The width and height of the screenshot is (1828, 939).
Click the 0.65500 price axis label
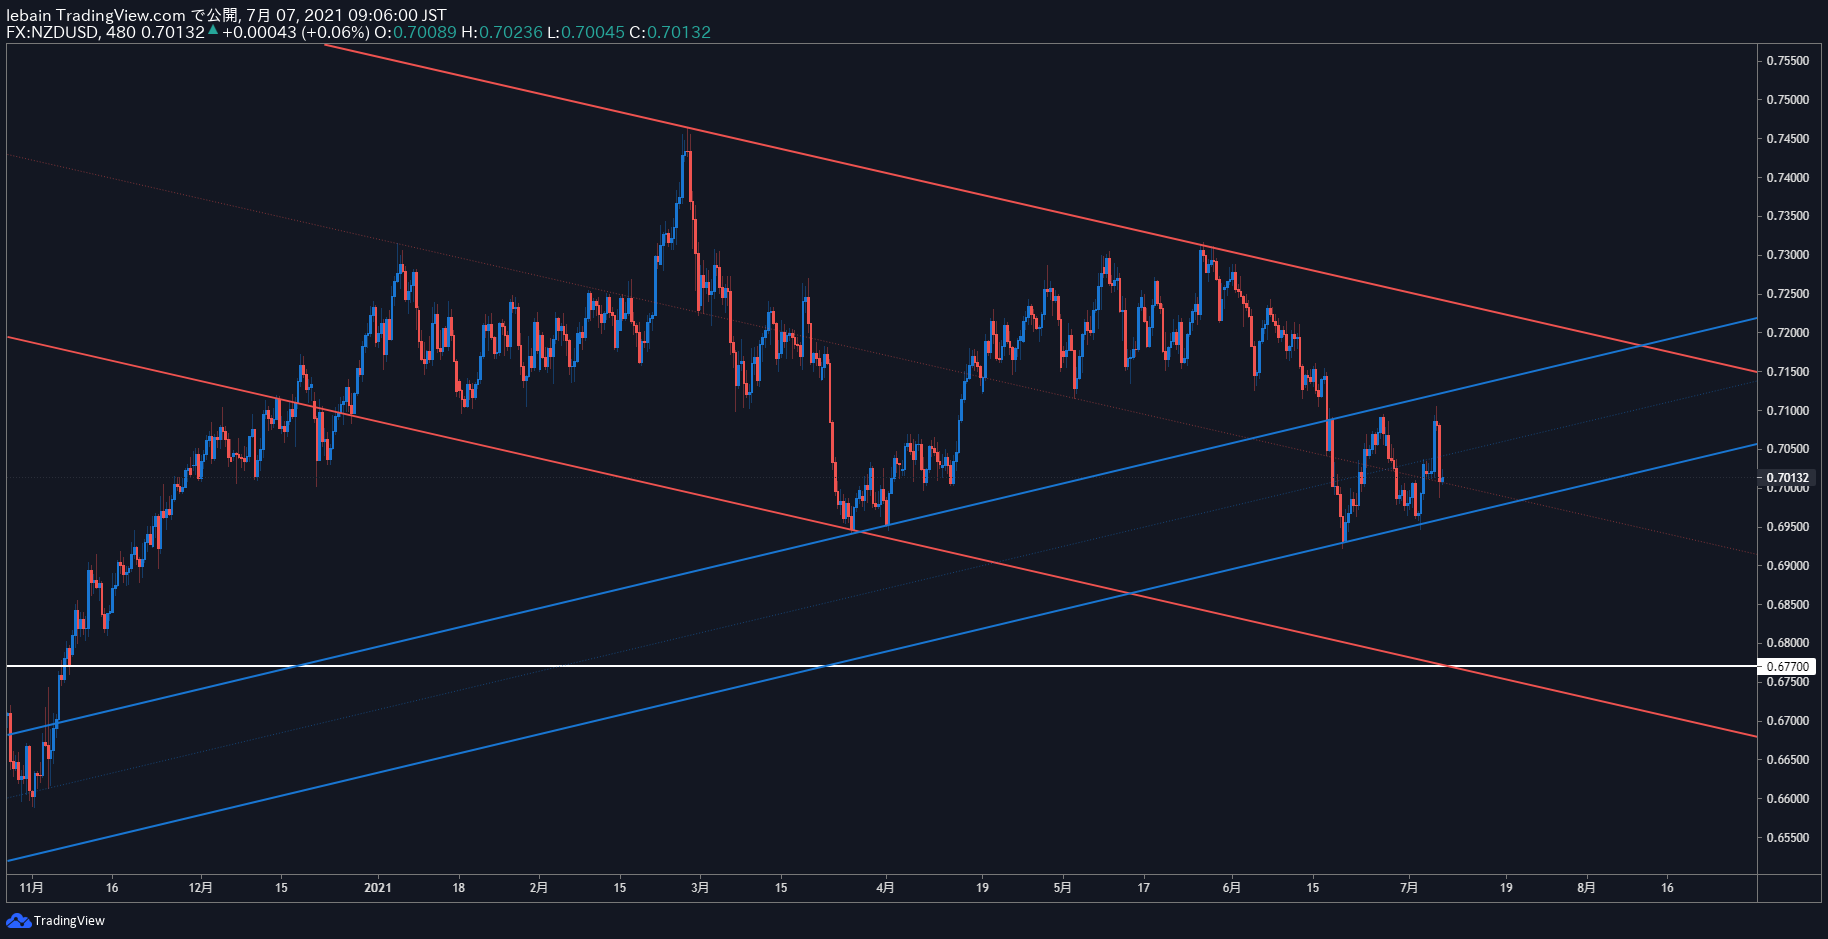pyautogui.click(x=1788, y=838)
